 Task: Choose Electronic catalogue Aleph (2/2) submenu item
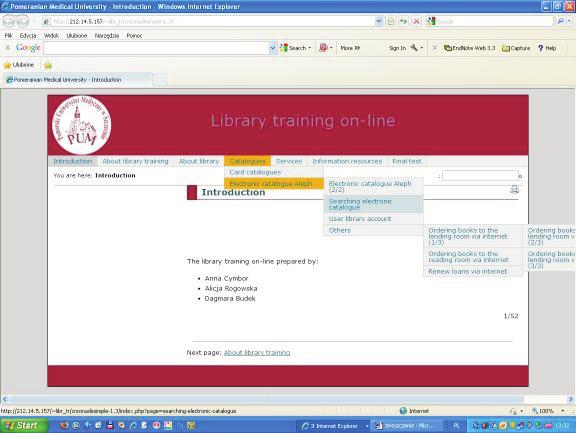click(374, 186)
